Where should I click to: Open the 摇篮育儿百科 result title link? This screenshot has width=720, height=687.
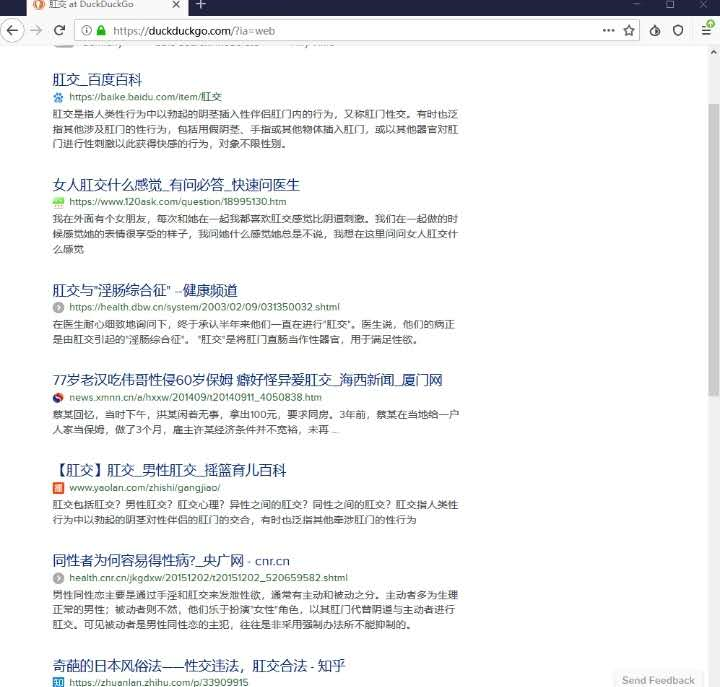click(169, 470)
